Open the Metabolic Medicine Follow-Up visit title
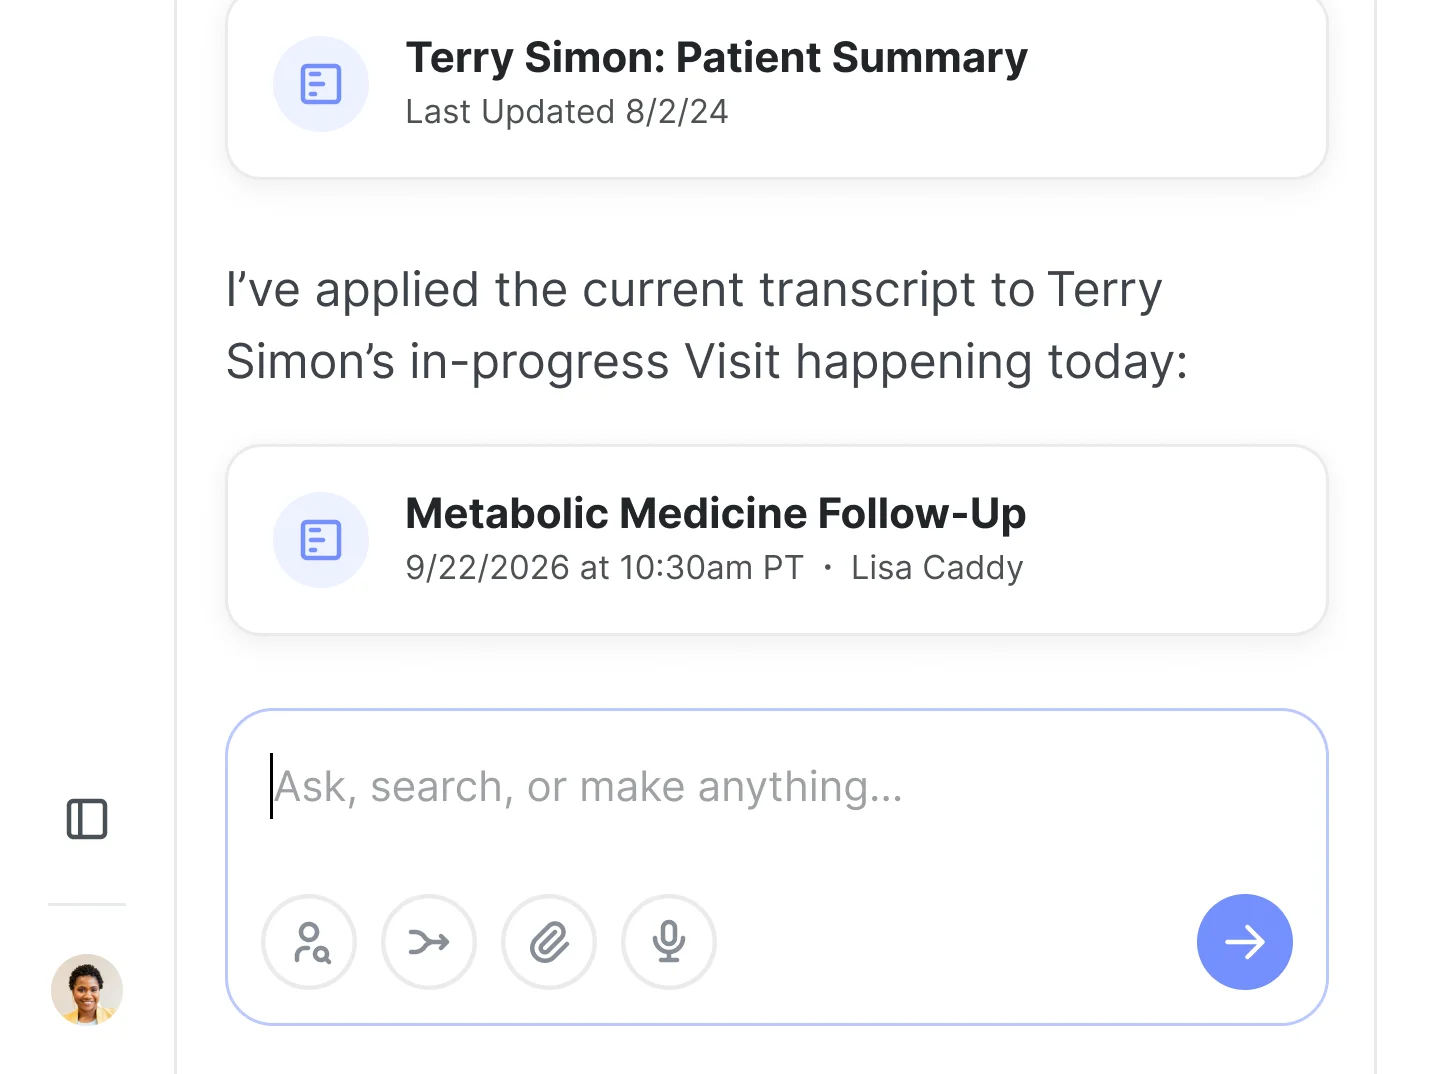Image resolution: width=1437 pixels, height=1074 pixels. pos(715,514)
